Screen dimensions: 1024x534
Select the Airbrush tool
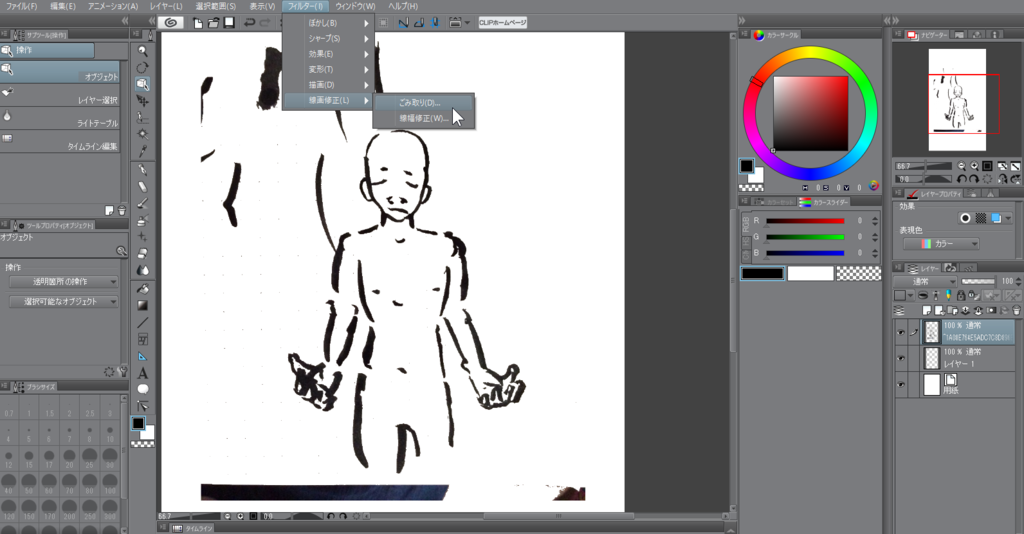[142, 221]
